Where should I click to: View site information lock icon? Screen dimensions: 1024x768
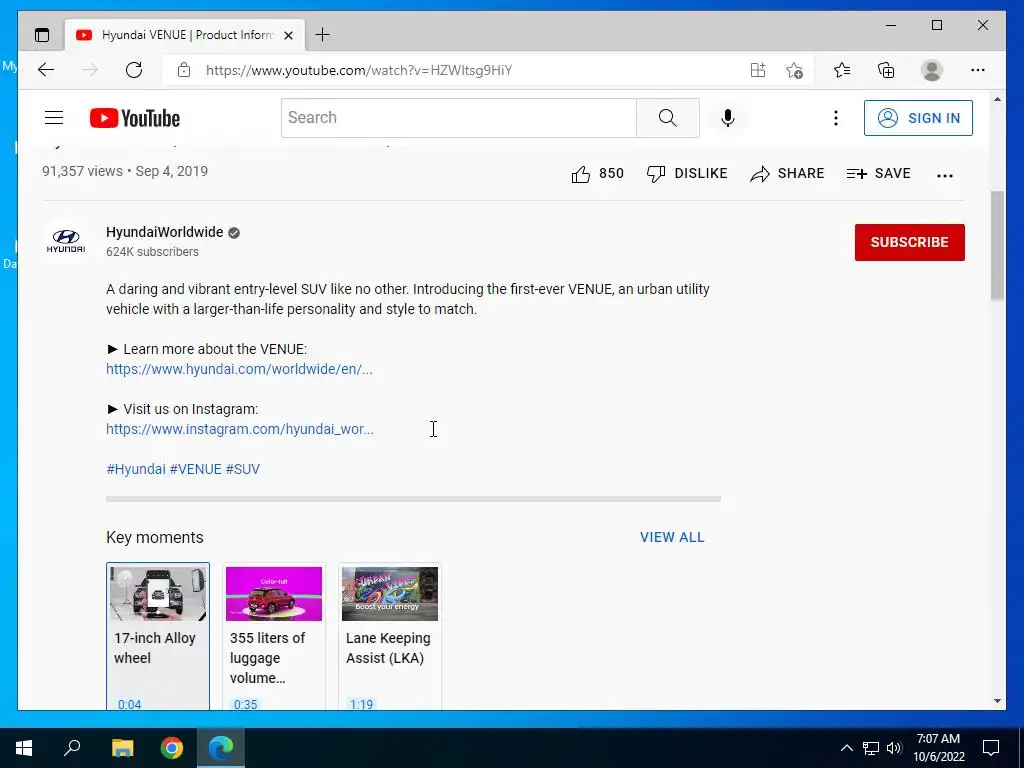[184, 70]
